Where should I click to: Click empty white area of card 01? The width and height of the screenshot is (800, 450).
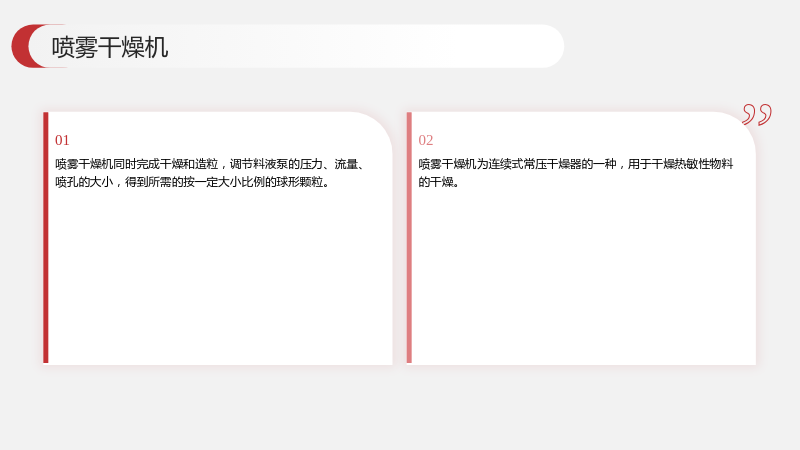[x=219, y=278]
